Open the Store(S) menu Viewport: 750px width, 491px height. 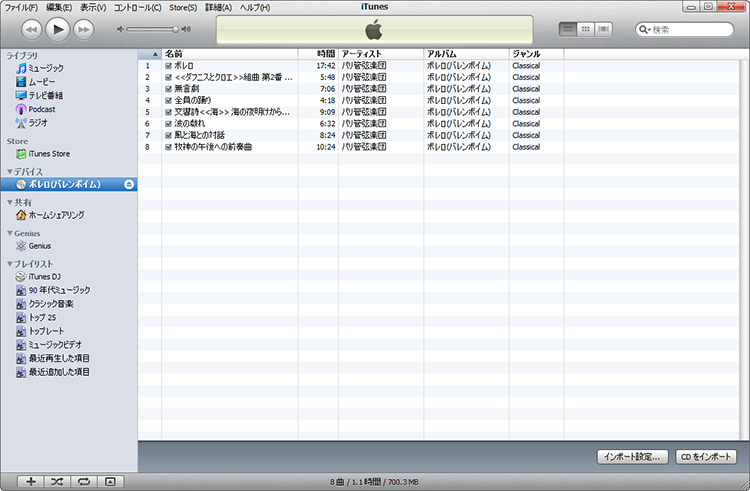pyautogui.click(x=183, y=8)
